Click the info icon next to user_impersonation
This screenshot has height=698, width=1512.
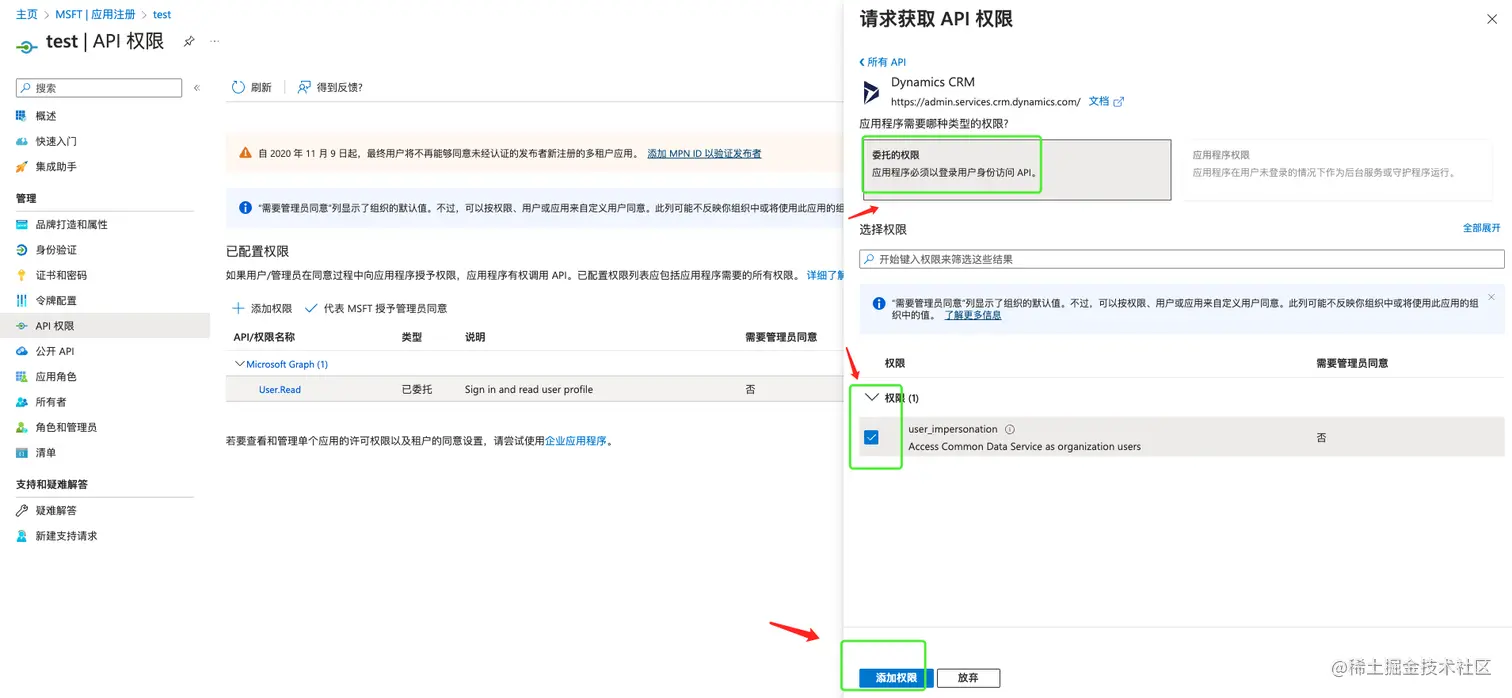tap(1010, 429)
